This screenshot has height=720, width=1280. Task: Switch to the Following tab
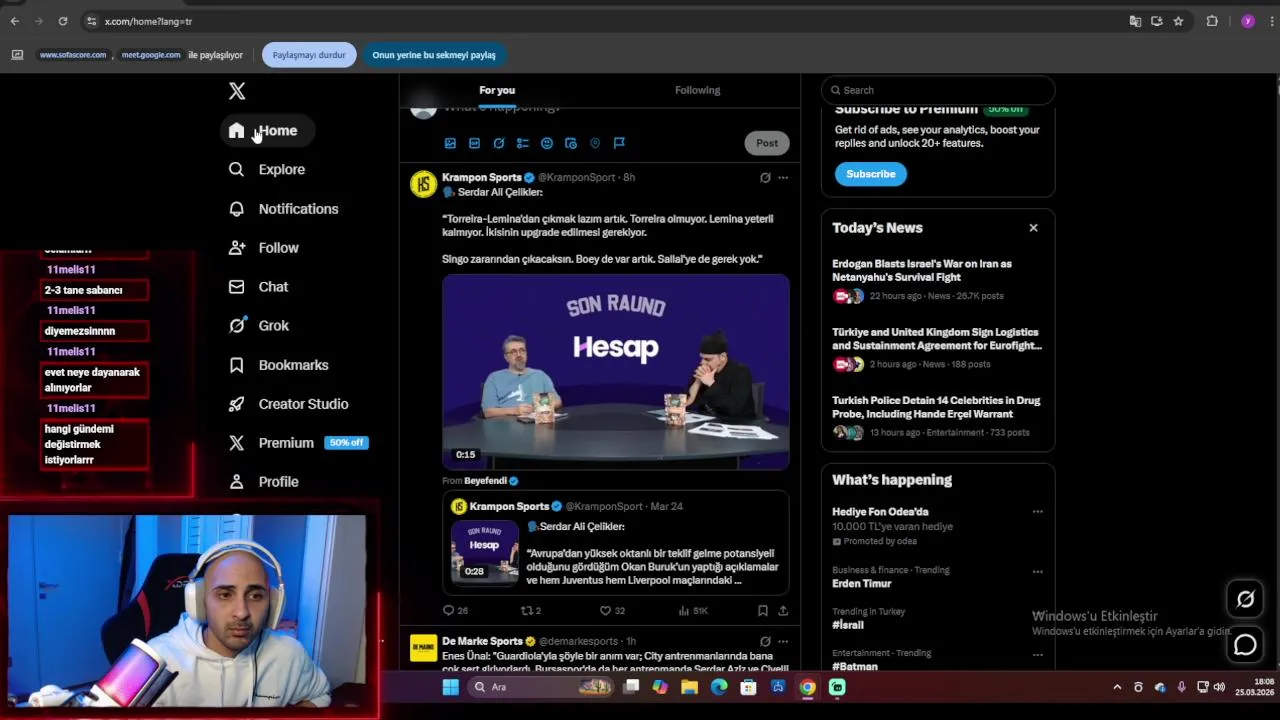pyautogui.click(x=697, y=90)
